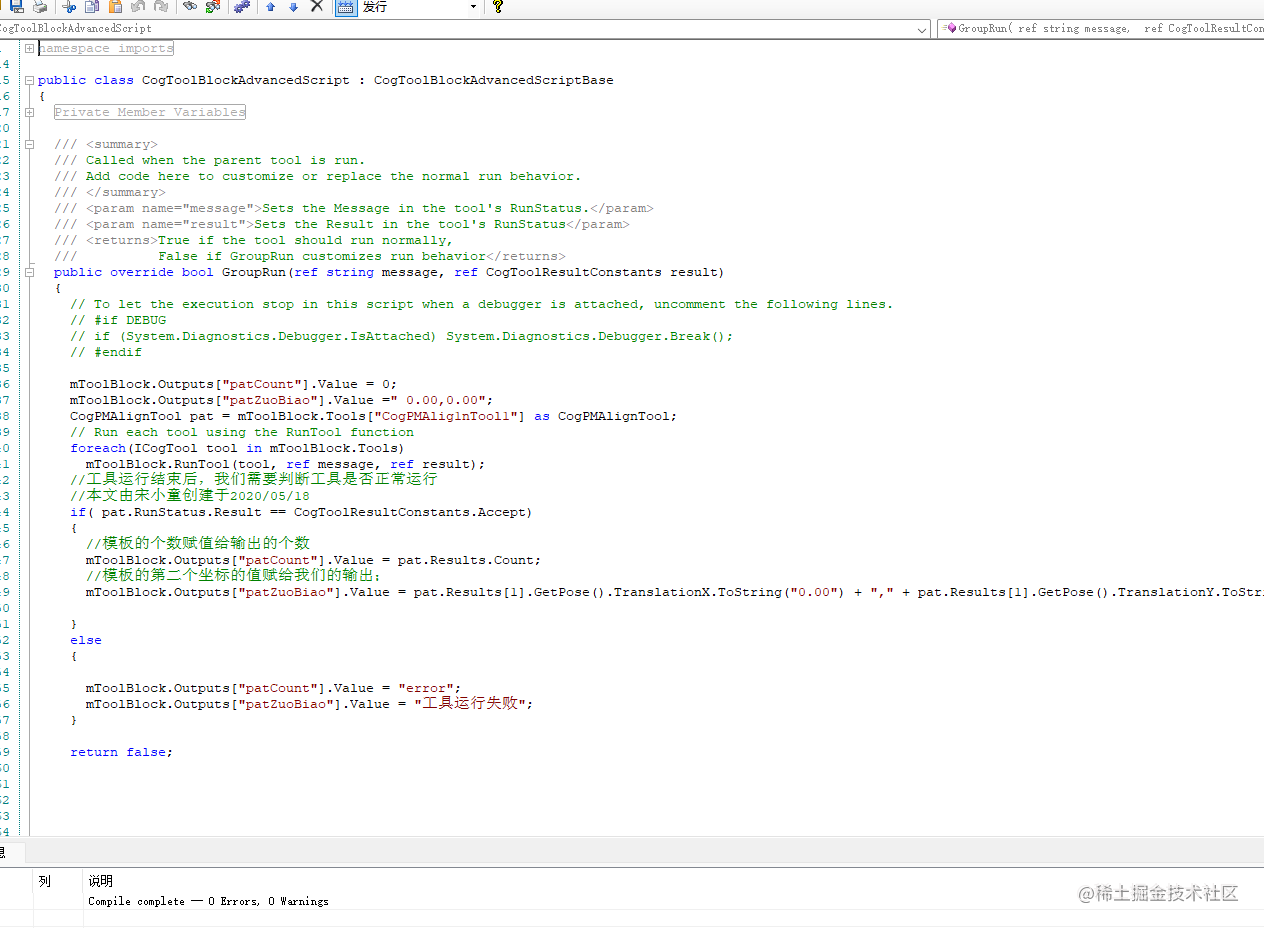This screenshot has width=1264, height=928.
Task: Click the comment '模板的第二个坐标的值赋给我们的输出;'
Action: 234,575
